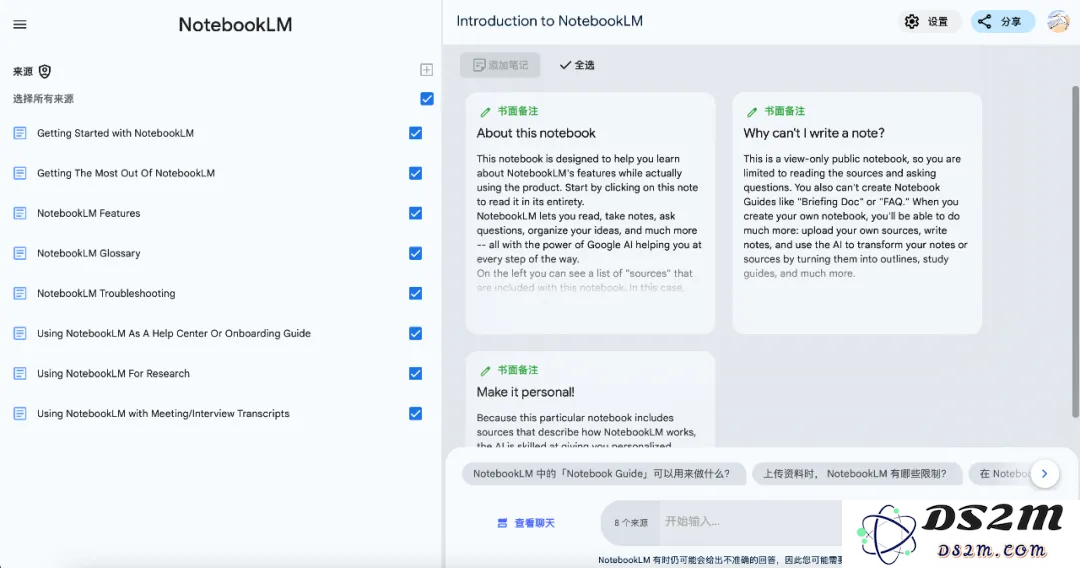Click document icon for NotebookLM Glossary
The width and height of the screenshot is (1080, 568).
click(x=20, y=253)
